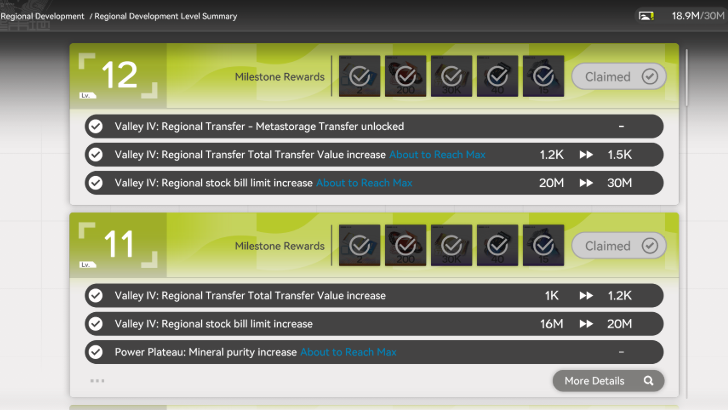Click About to Reach Max on Mineral purity row
Screen dimensions: 728x410
(348, 352)
